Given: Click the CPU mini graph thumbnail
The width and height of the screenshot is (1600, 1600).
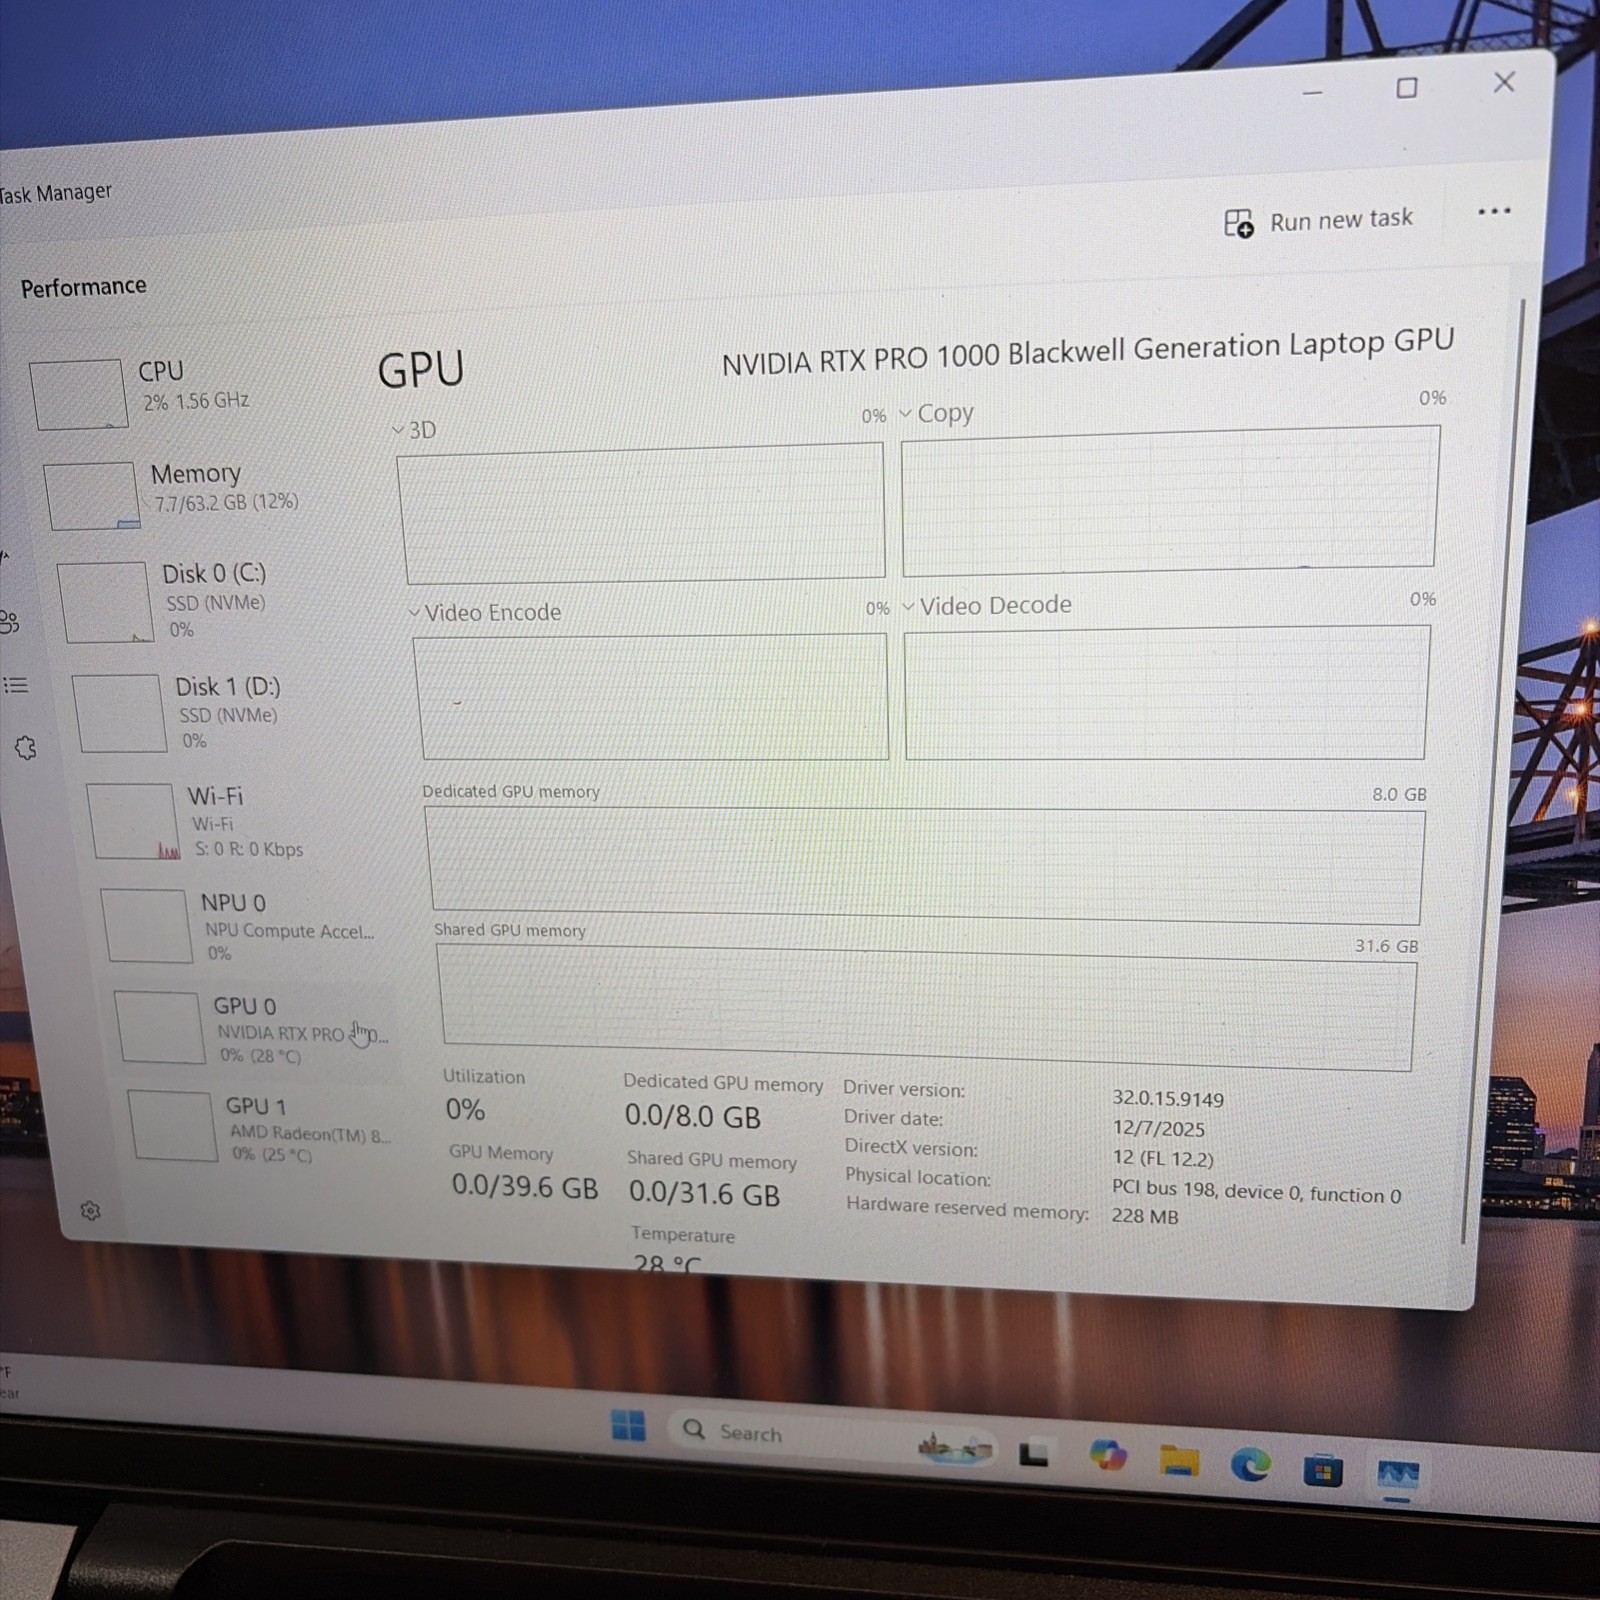Looking at the screenshot, I should click(x=78, y=394).
